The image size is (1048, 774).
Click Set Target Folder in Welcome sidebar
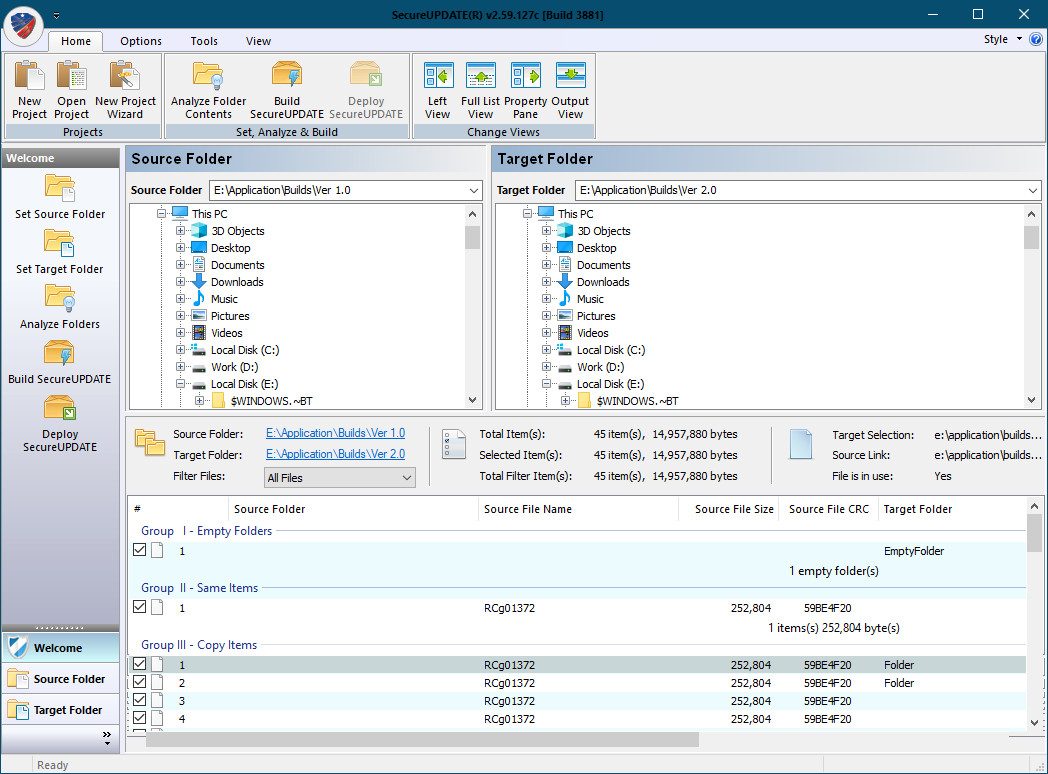(60, 251)
